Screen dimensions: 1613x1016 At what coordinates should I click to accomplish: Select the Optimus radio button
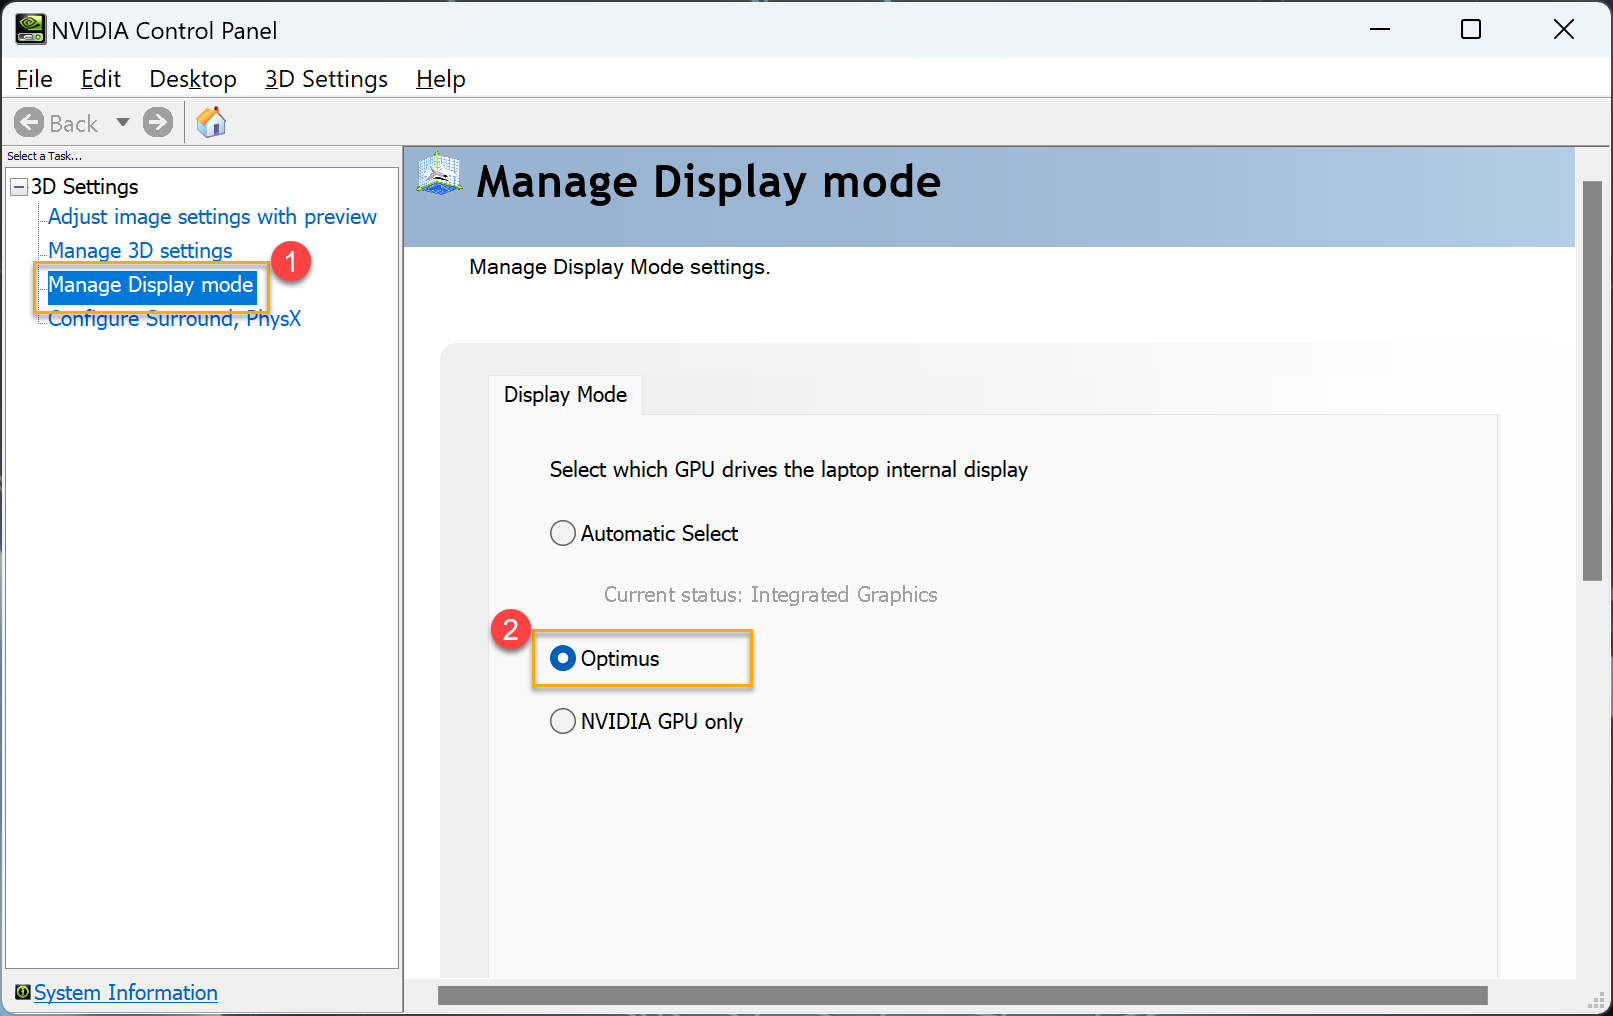coord(563,658)
